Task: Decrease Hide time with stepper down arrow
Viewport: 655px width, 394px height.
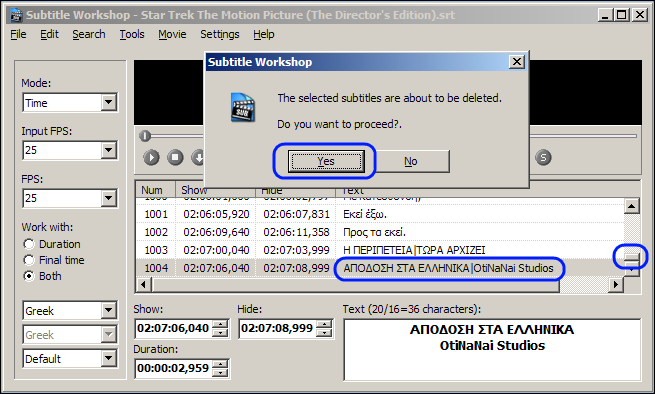Action: click(324, 333)
